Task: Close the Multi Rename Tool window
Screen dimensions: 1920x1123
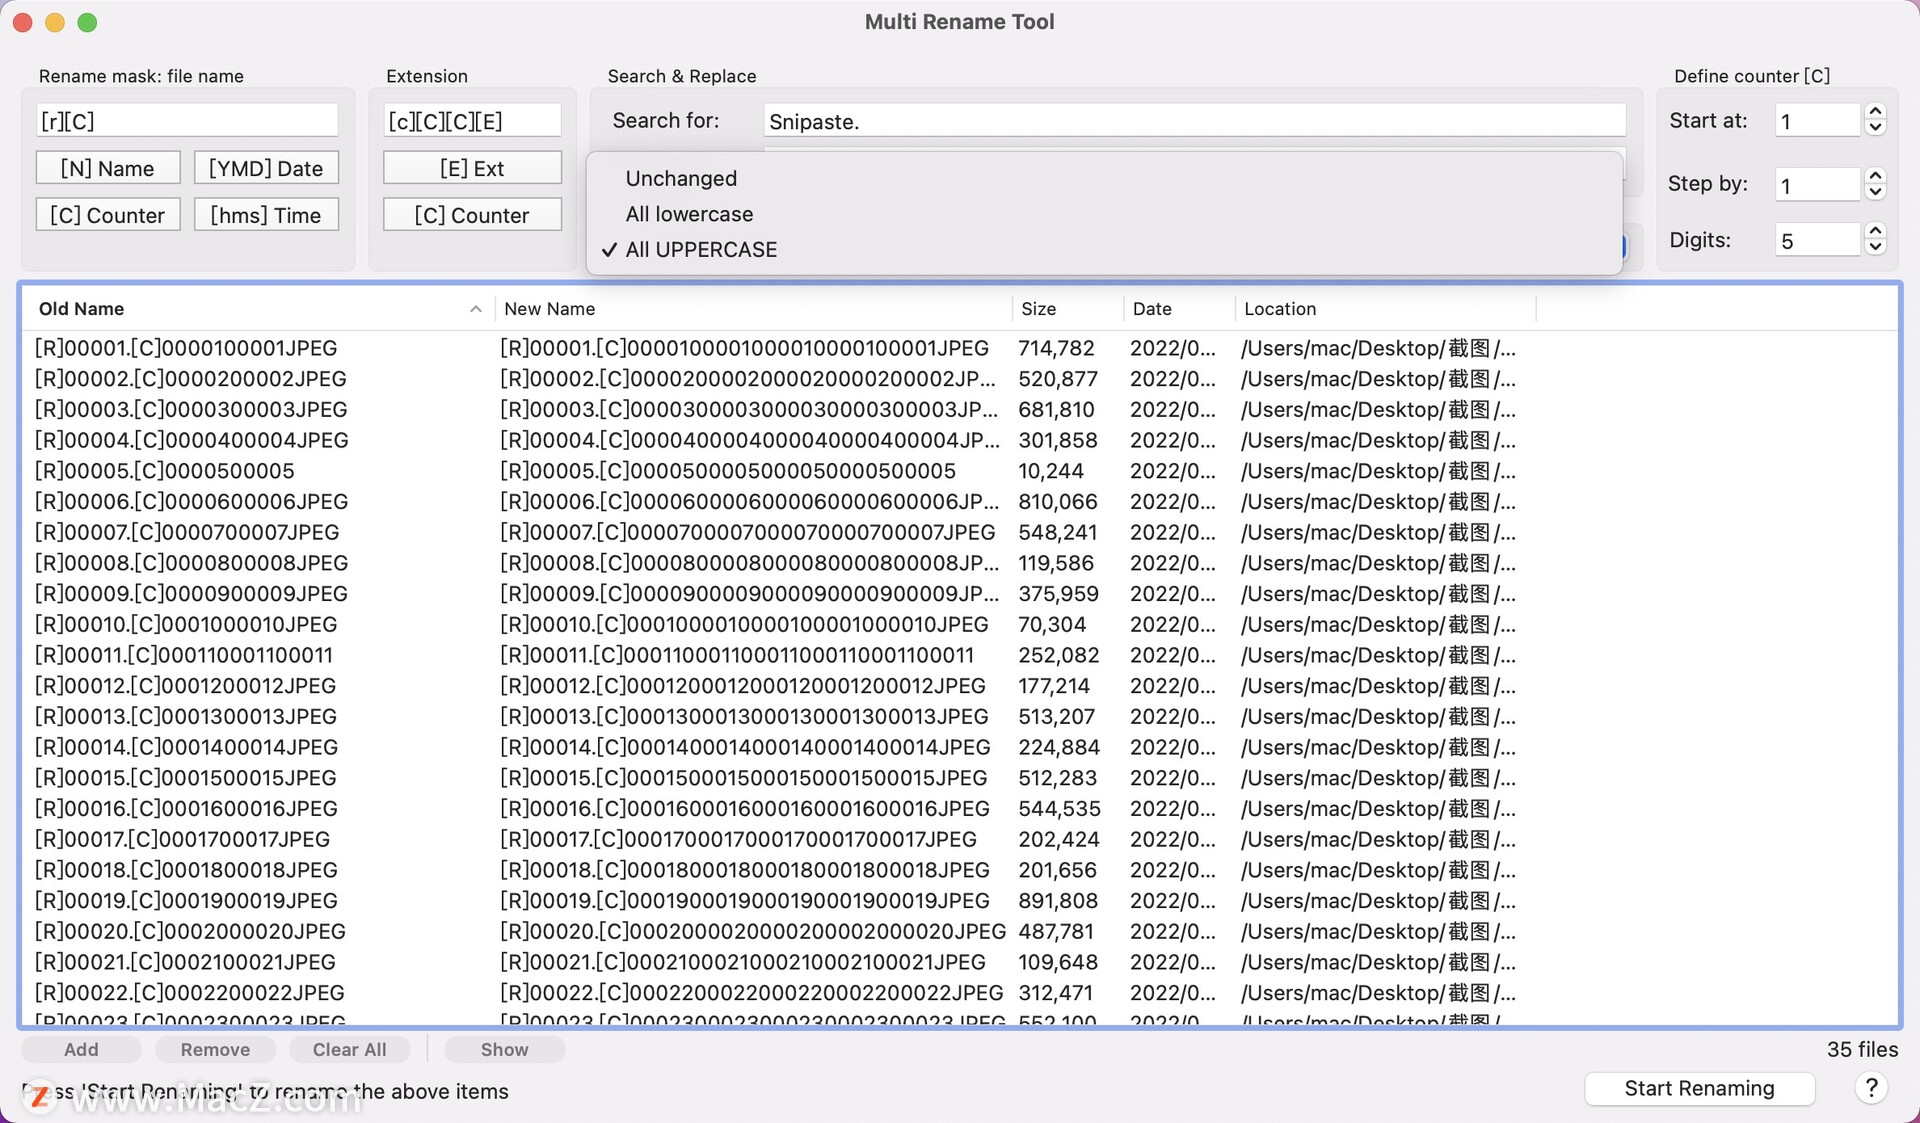Action: [23, 22]
